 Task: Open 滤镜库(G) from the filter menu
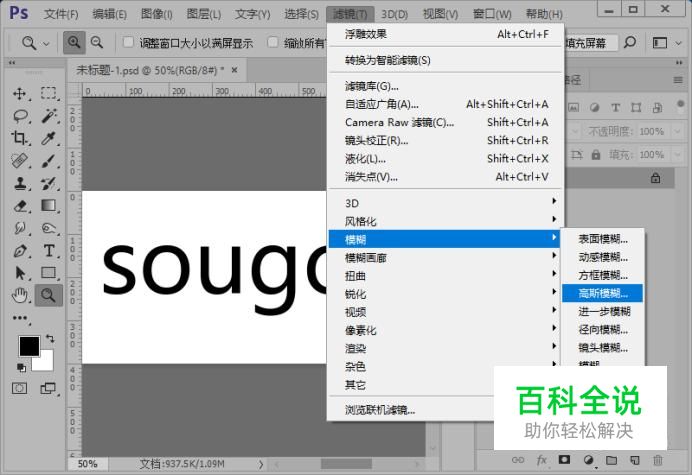pyautogui.click(x=445, y=86)
